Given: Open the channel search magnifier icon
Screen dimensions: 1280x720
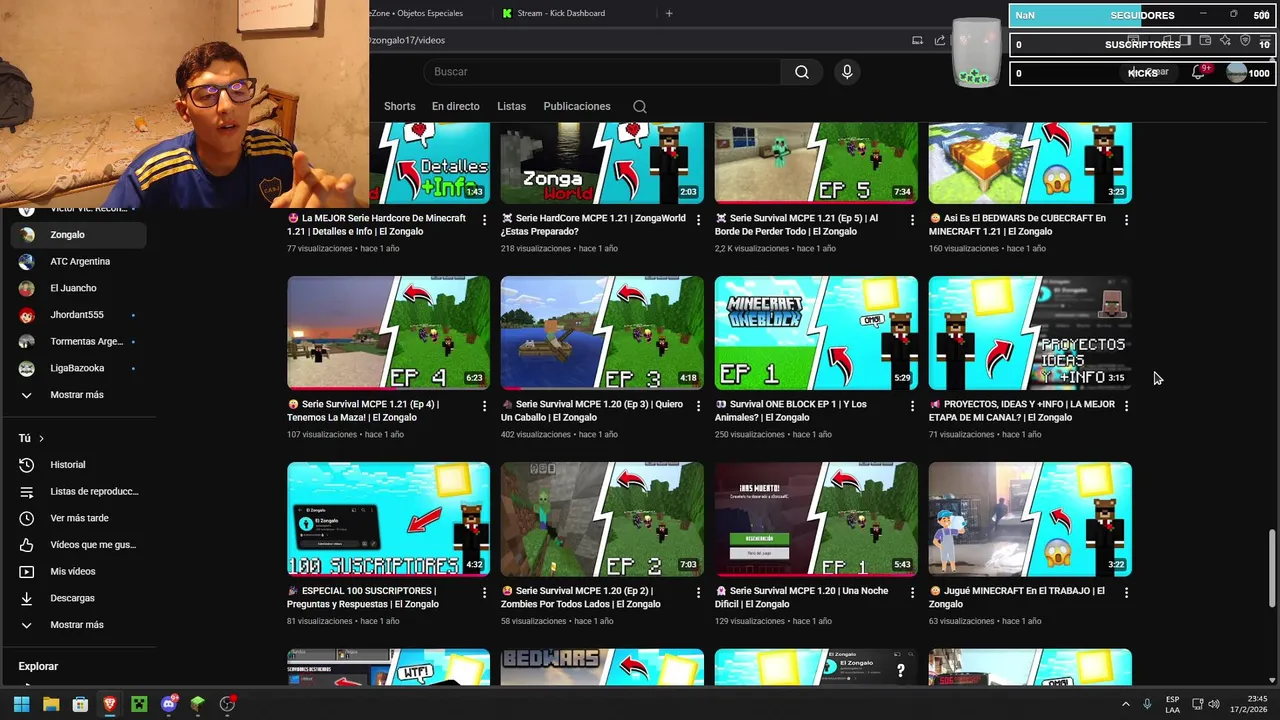Looking at the screenshot, I should coord(640,107).
